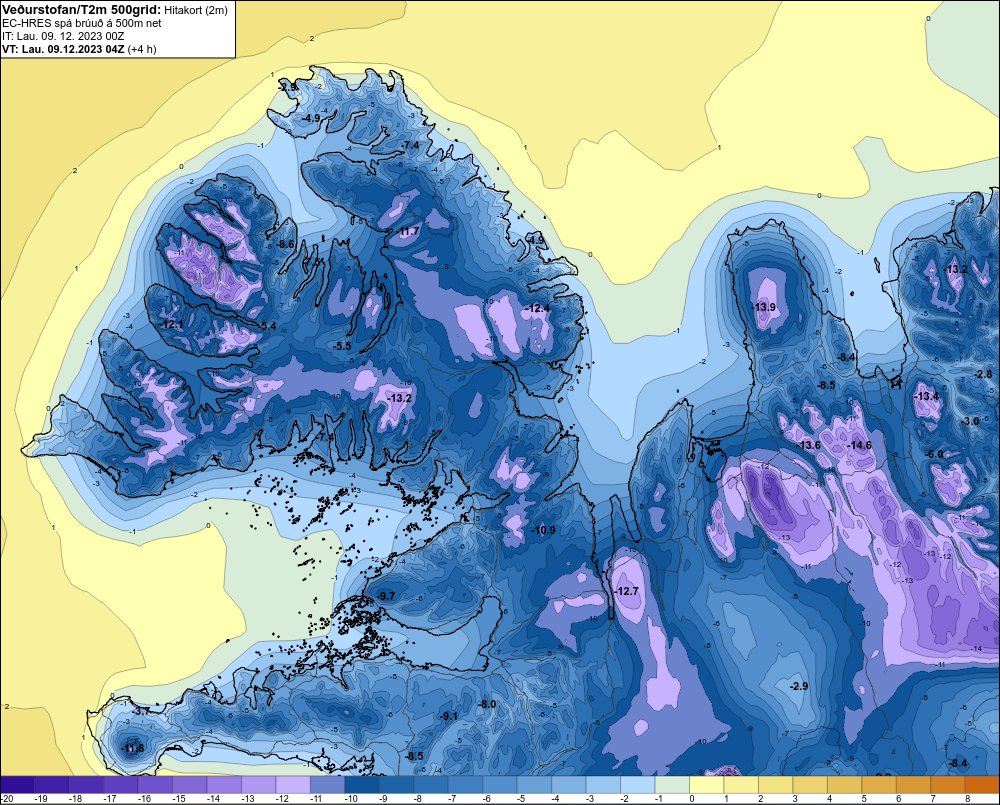Click the 8 legend scale label

tap(967, 799)
